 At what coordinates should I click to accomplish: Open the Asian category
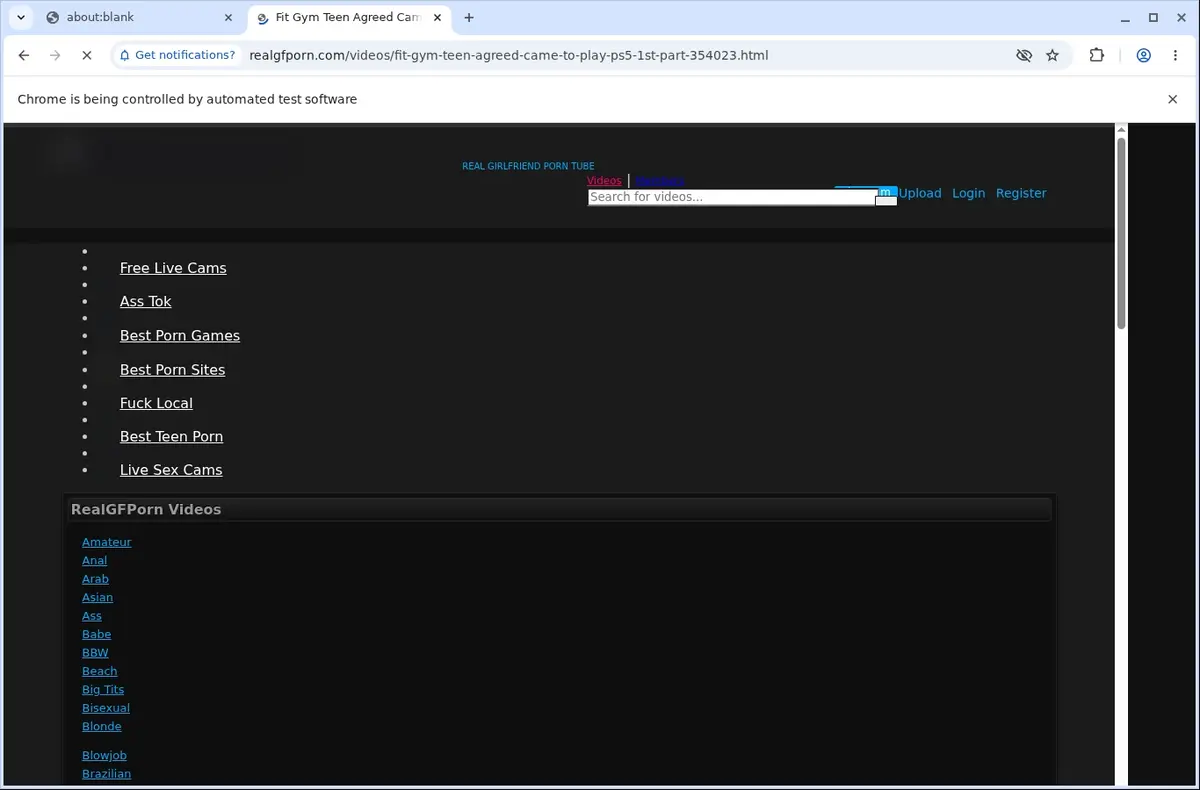[97, 597]
